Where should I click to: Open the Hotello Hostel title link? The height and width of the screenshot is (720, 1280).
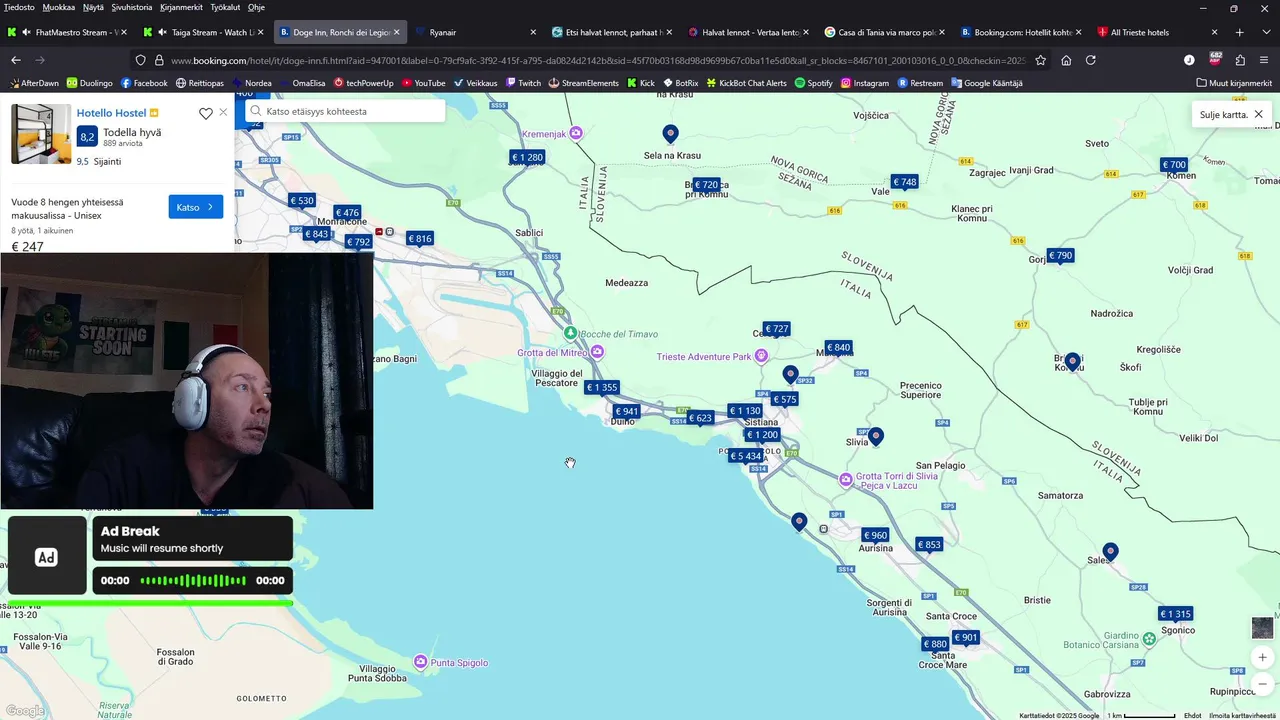tap(111, 113)
